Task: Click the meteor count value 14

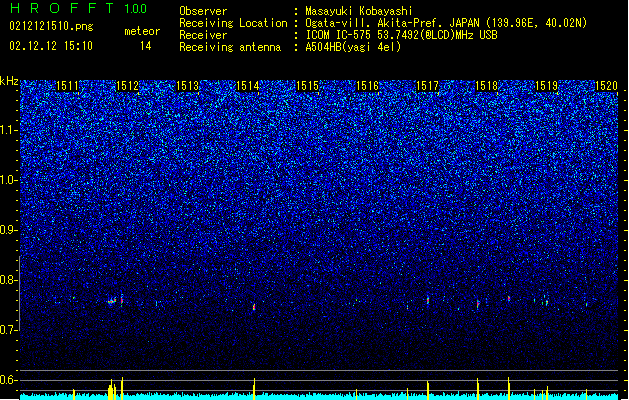Action: [x=146, y=46]
